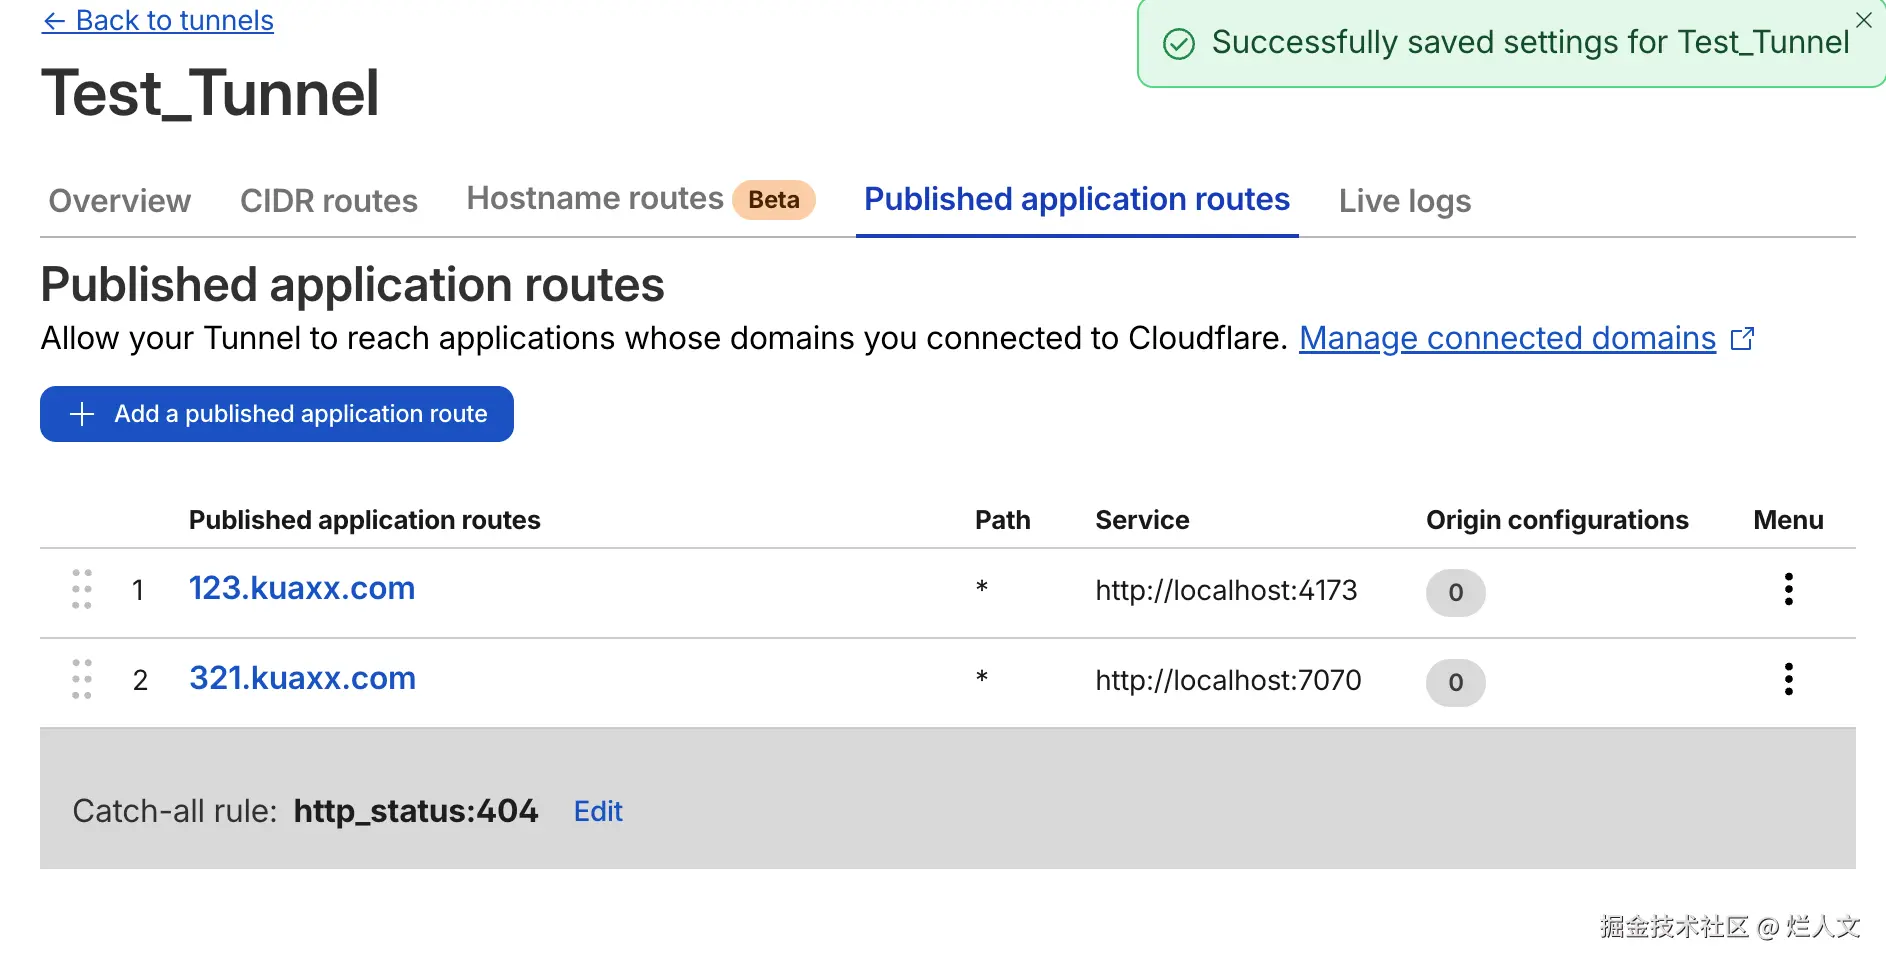Open the three-dot menu for 123.kuaxx.com
The width and height of the screenshot is (1886, 966).
click(x=1788, y=590)
